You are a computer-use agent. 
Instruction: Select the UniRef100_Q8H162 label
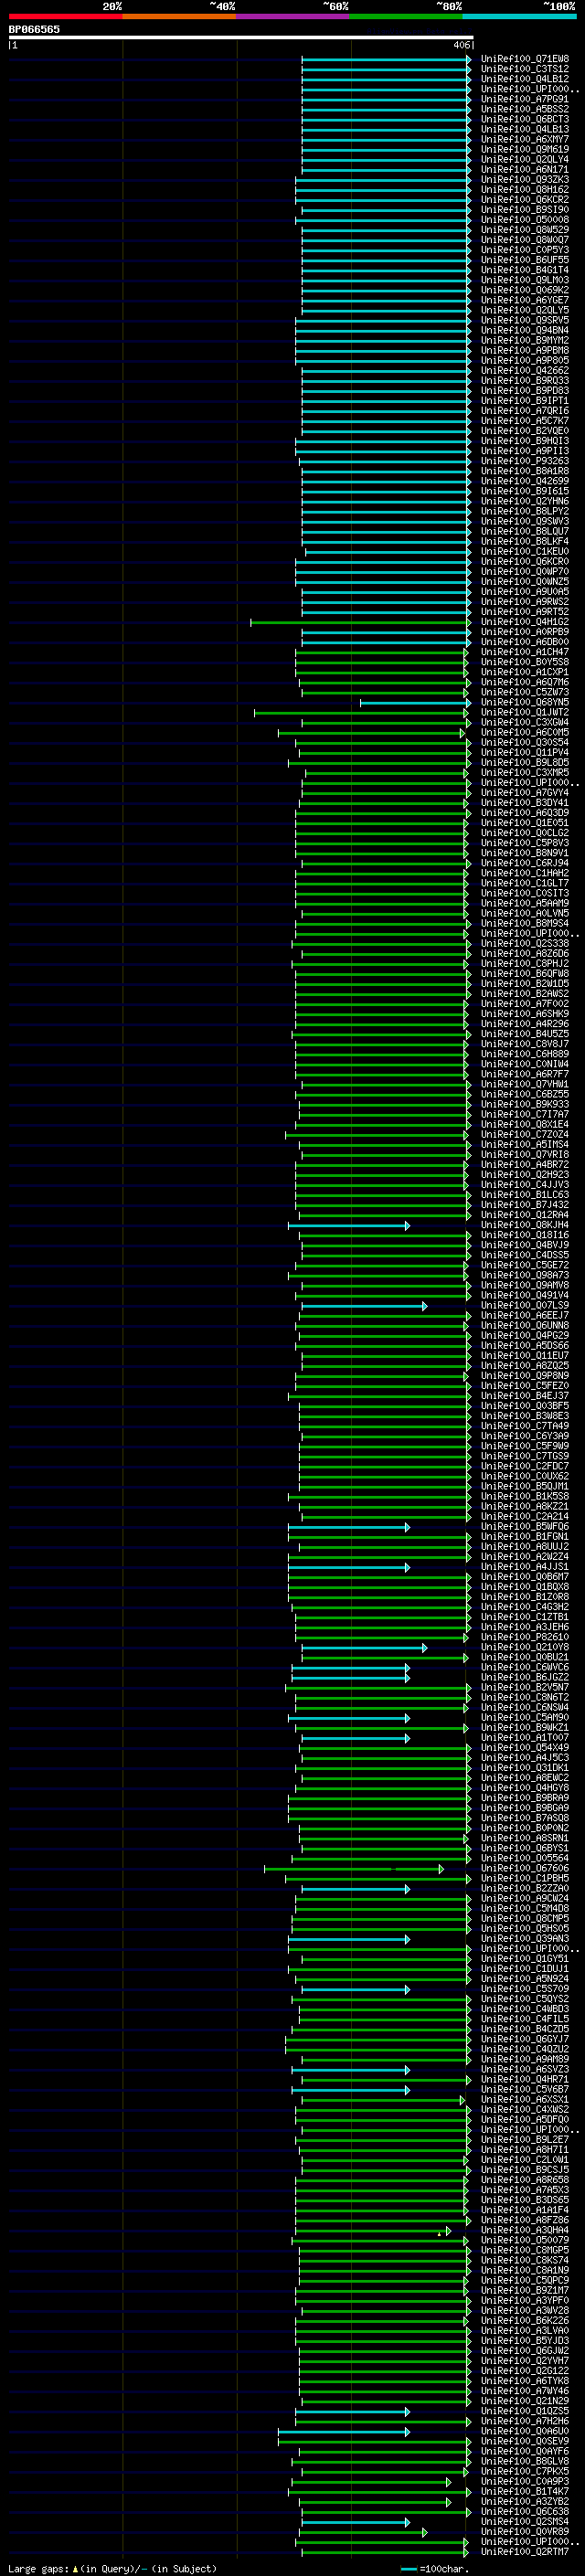(x=525, y=189)
